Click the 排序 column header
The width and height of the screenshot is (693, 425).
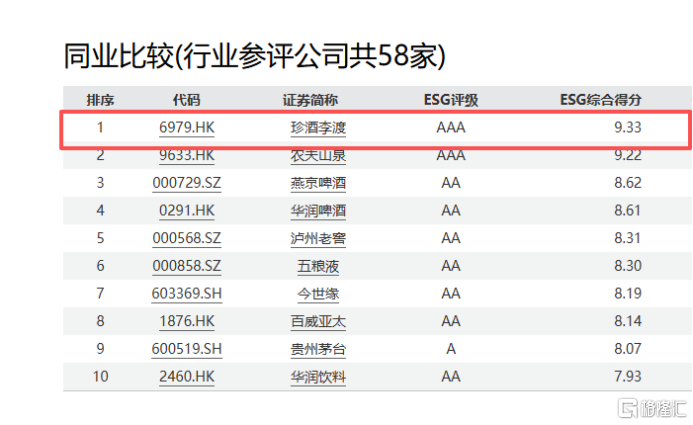click(x=100, y=100)
